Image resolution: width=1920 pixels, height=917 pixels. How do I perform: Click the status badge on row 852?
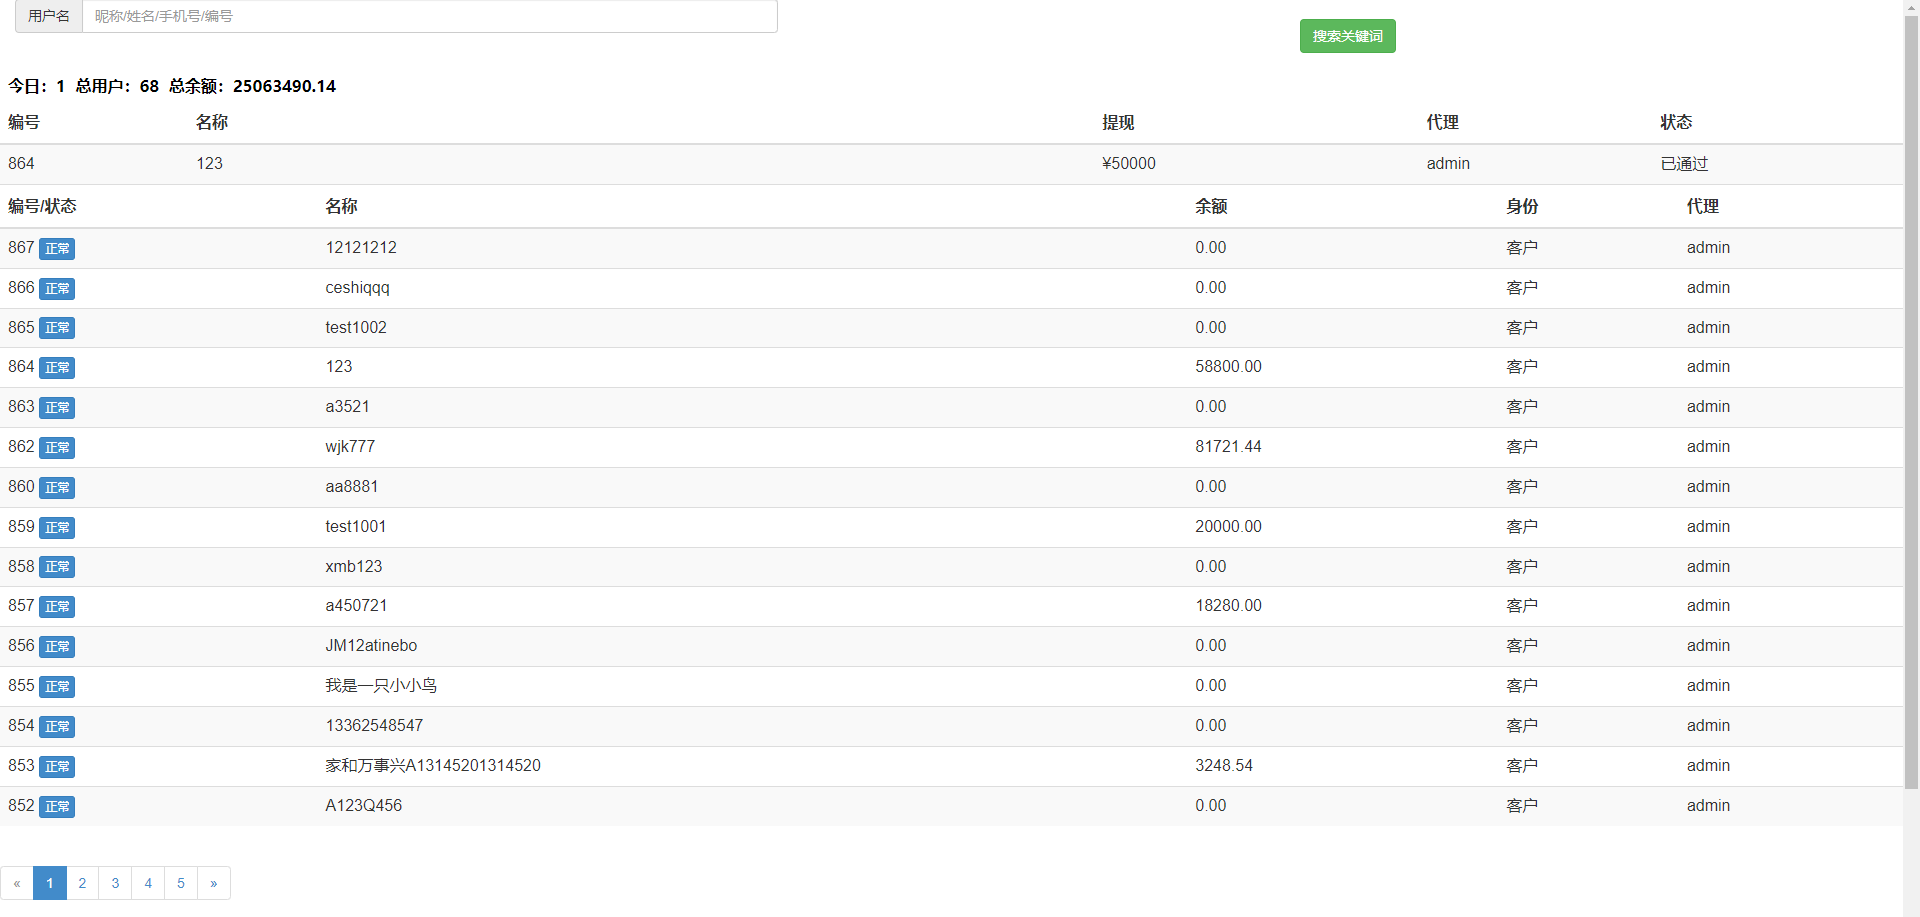[57, 807]
